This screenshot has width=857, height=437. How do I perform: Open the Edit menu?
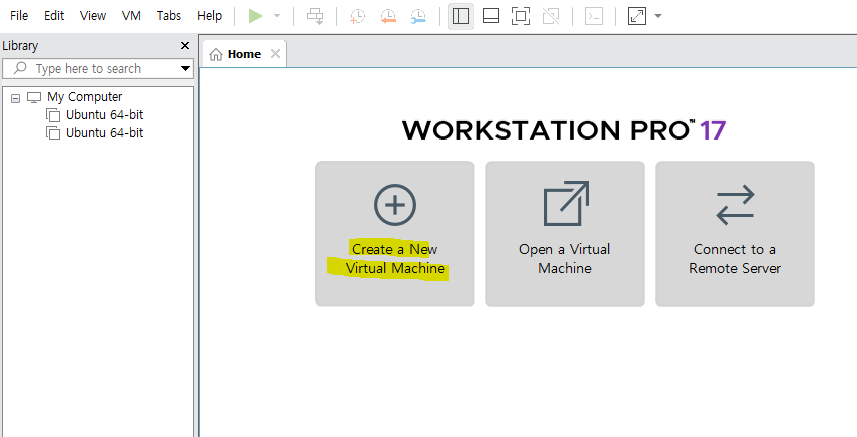pos(54,15)
